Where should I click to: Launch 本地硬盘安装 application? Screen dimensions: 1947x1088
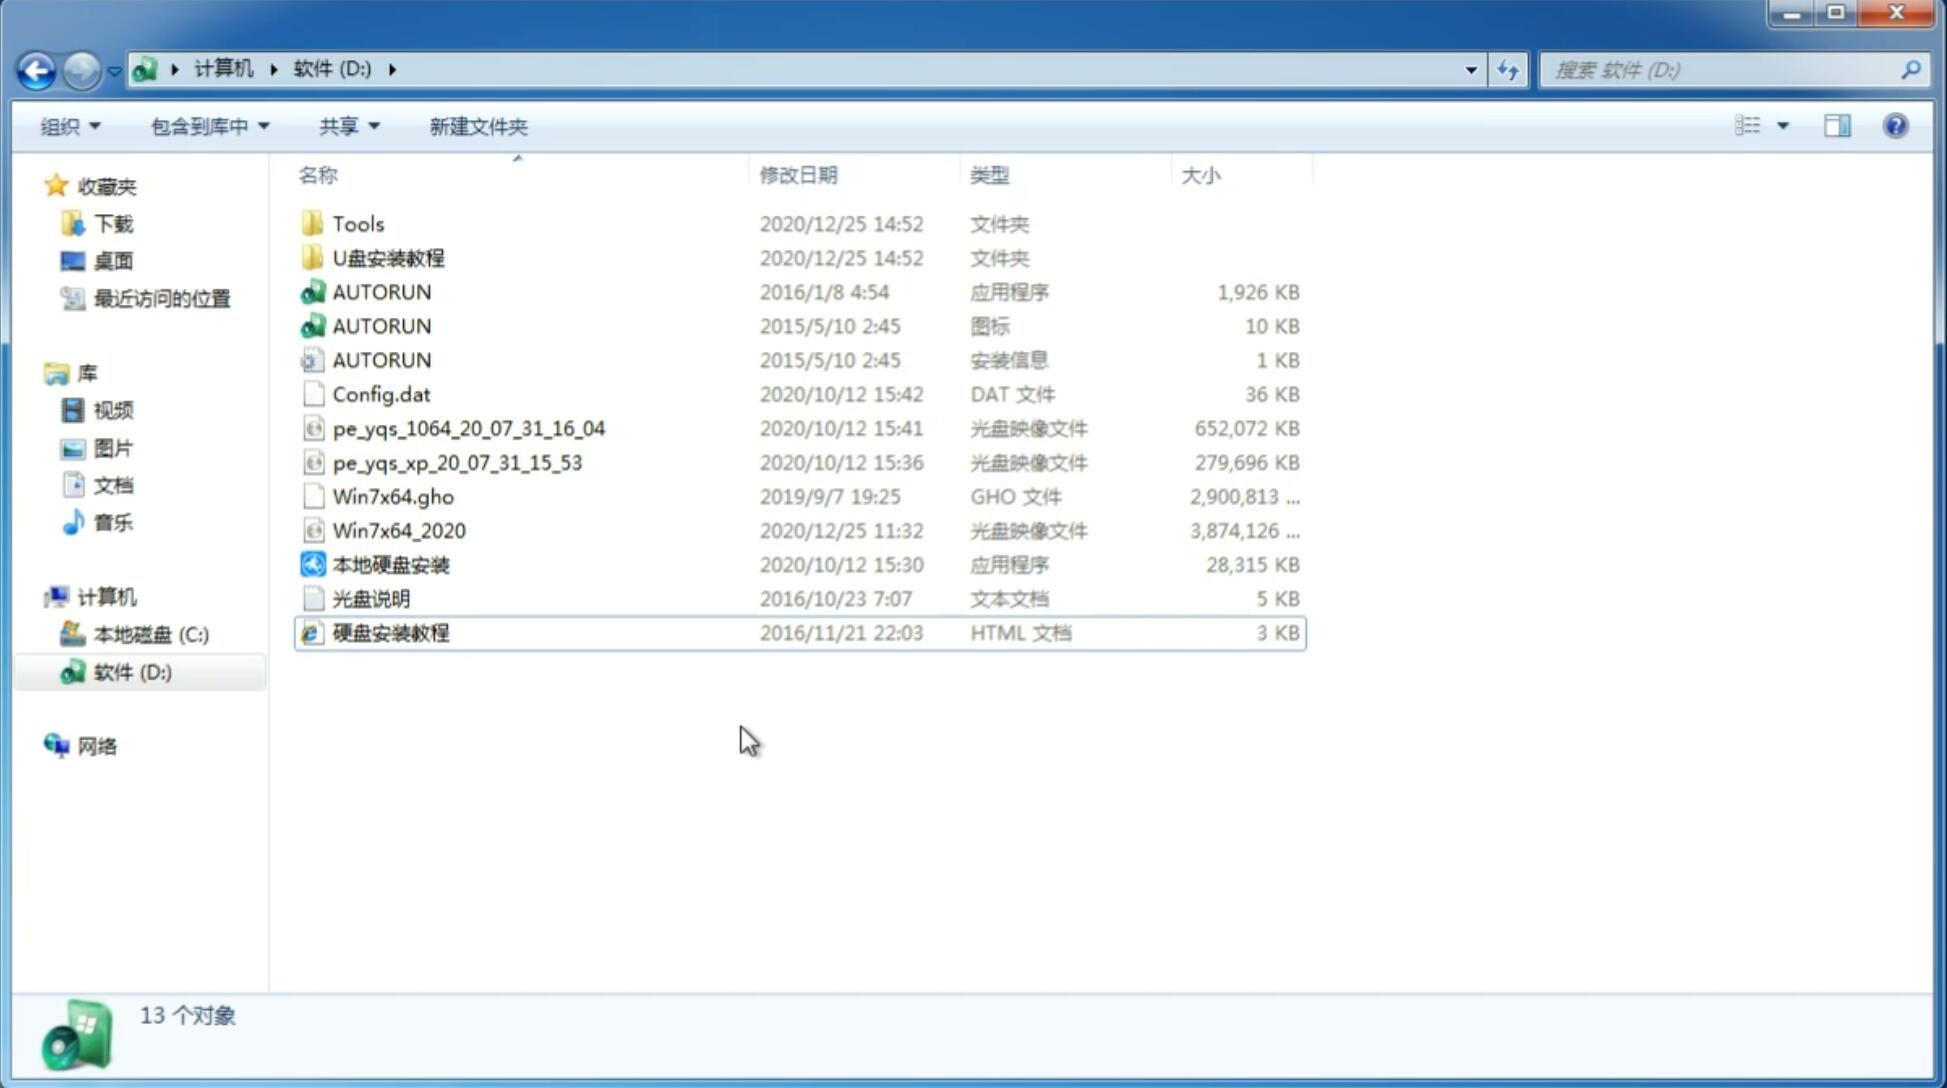pyautogui.click(x=389, y=564)
